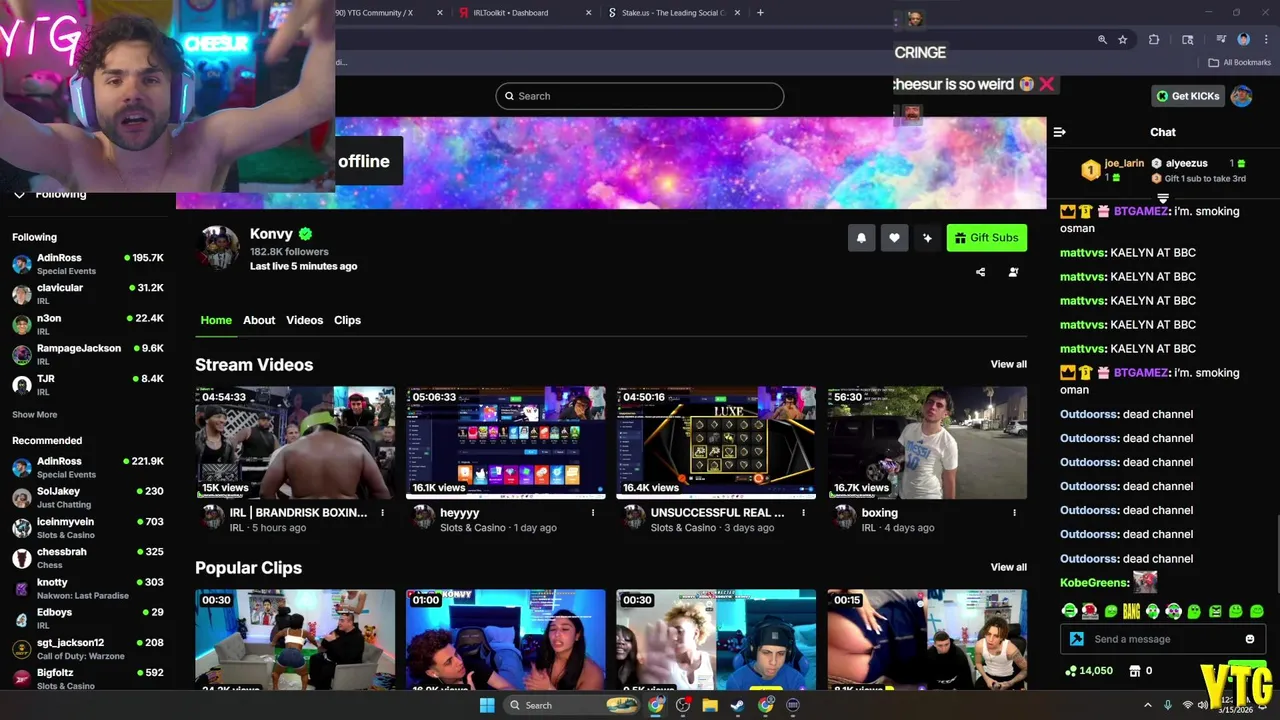This screenshot has height=720, width=1280.
Task: Open options for UNSUCCESSFUL REAL video
Action: click(x=803, y=513)
